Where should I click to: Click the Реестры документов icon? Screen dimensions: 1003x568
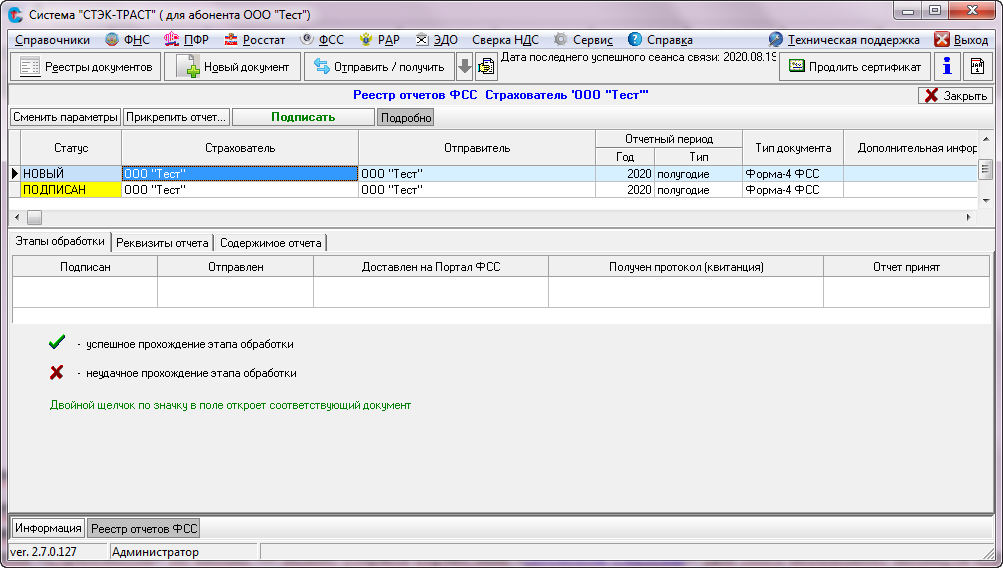pos(30,67)
